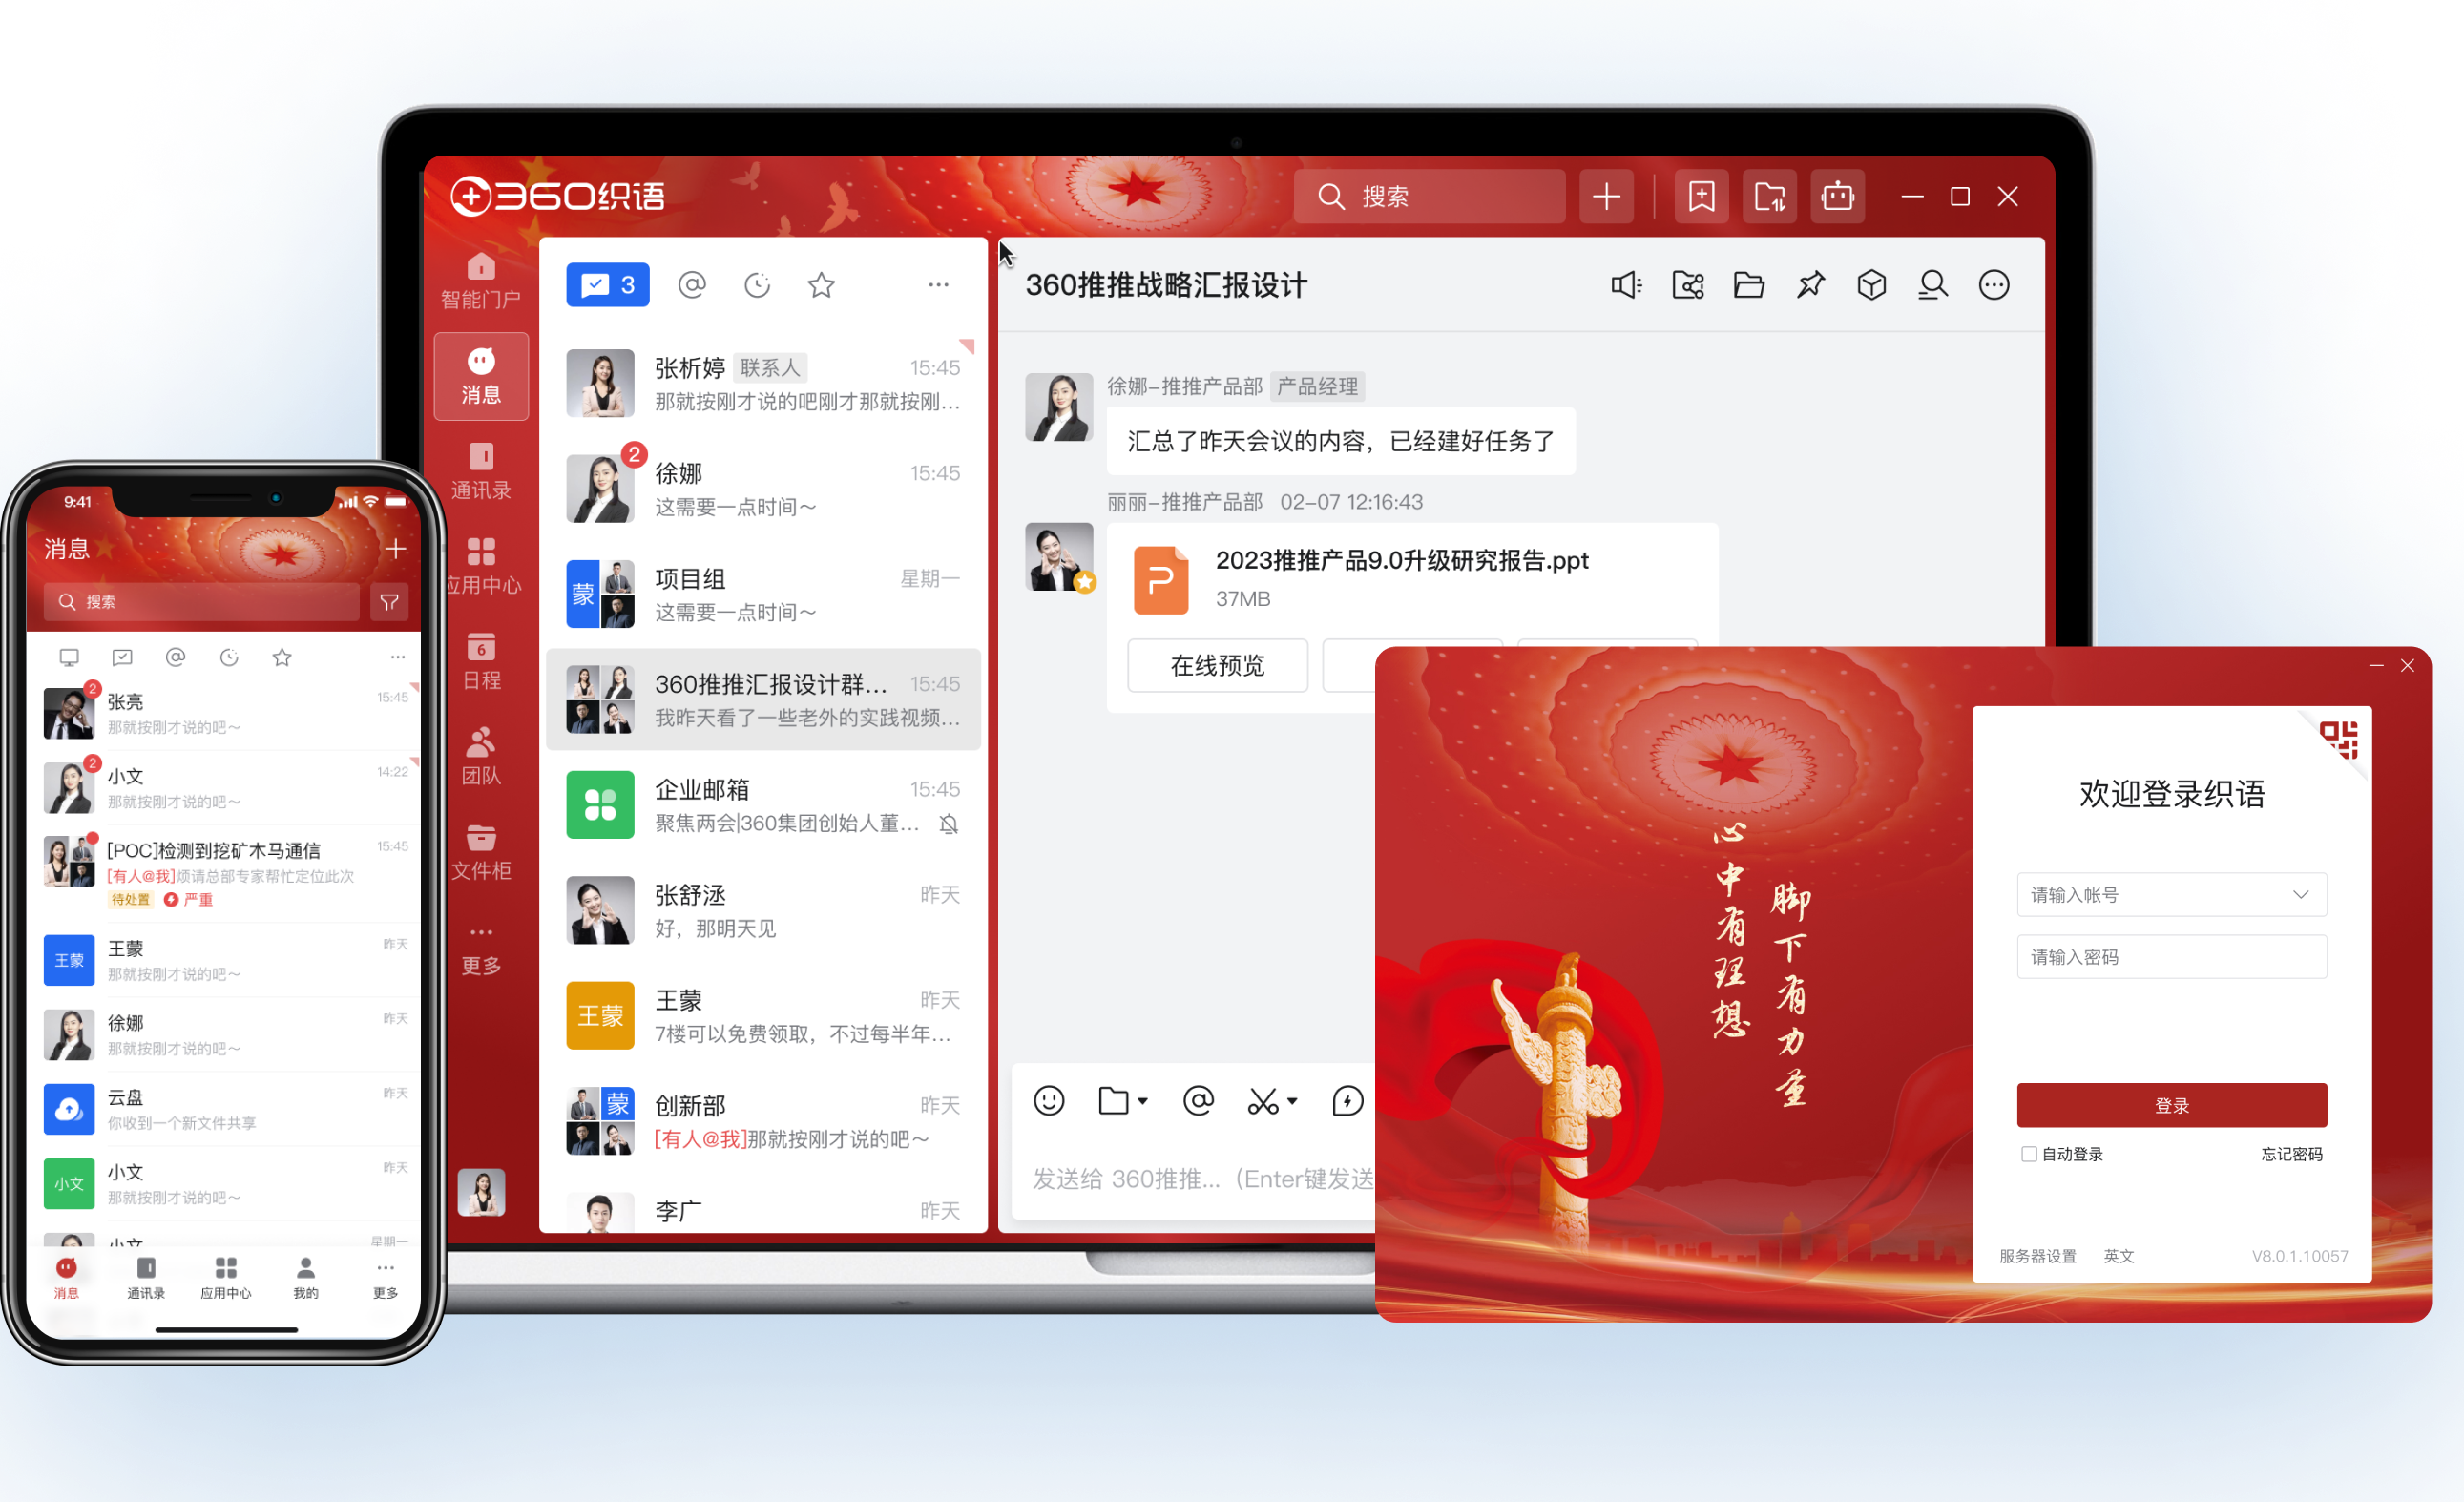
Task: Open 创新部 group chat
Action: 763,1121
